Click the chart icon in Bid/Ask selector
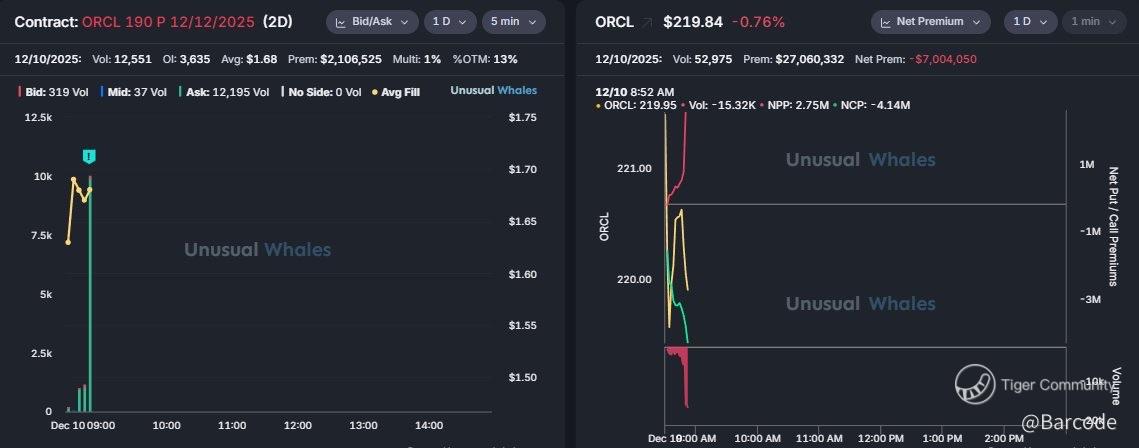 [x=340, y=22]
